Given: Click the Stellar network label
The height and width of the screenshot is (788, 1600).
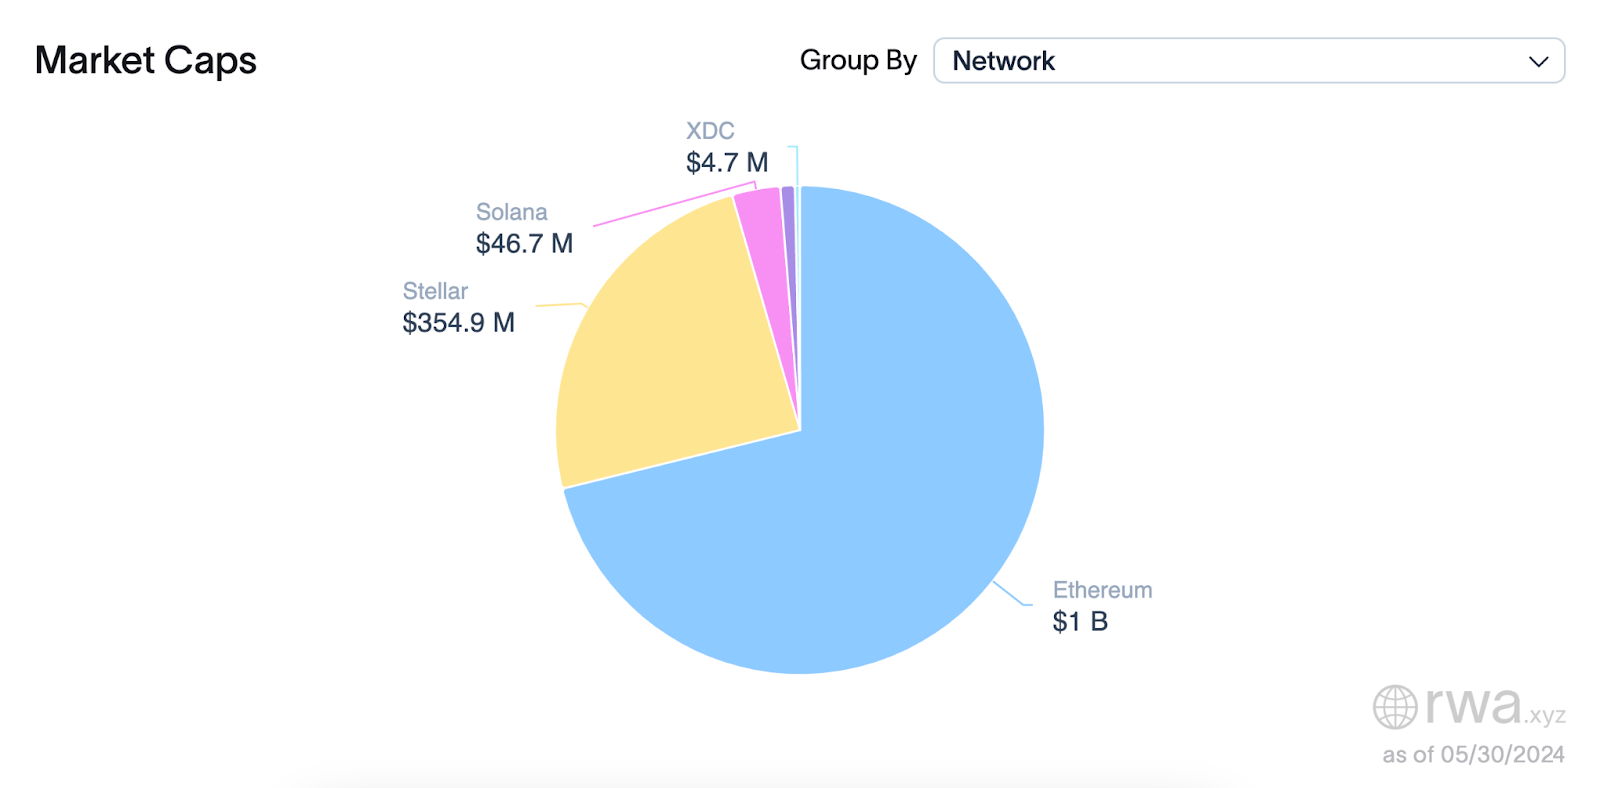Looking at the screenshot, I should [435, 291].
